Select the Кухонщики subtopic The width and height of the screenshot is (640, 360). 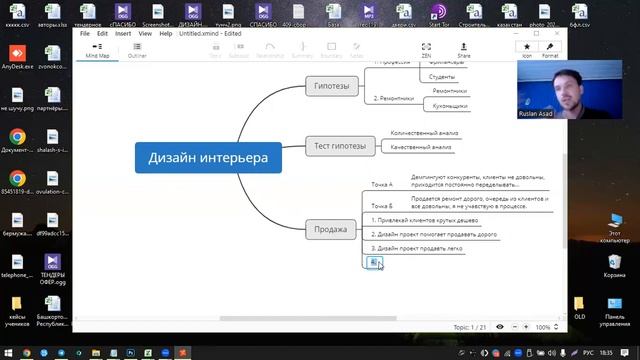(450, 106)
